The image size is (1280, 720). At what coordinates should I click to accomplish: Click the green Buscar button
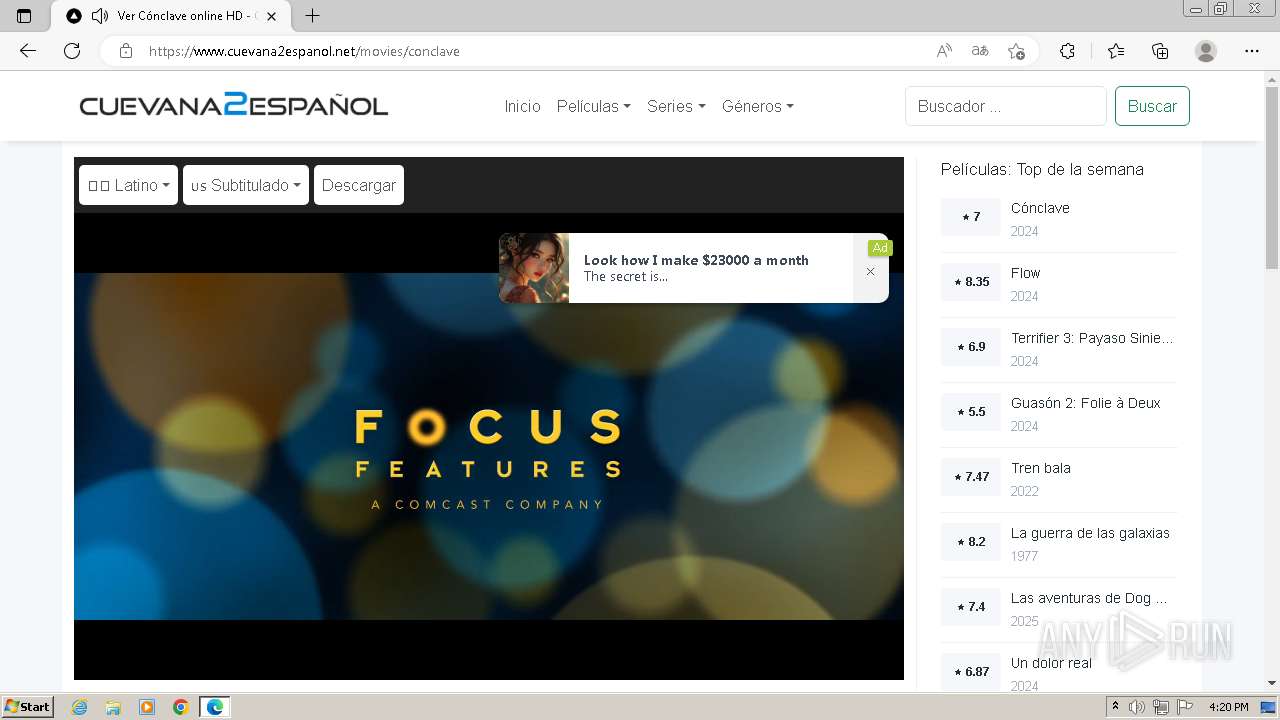pos(1152,106)
